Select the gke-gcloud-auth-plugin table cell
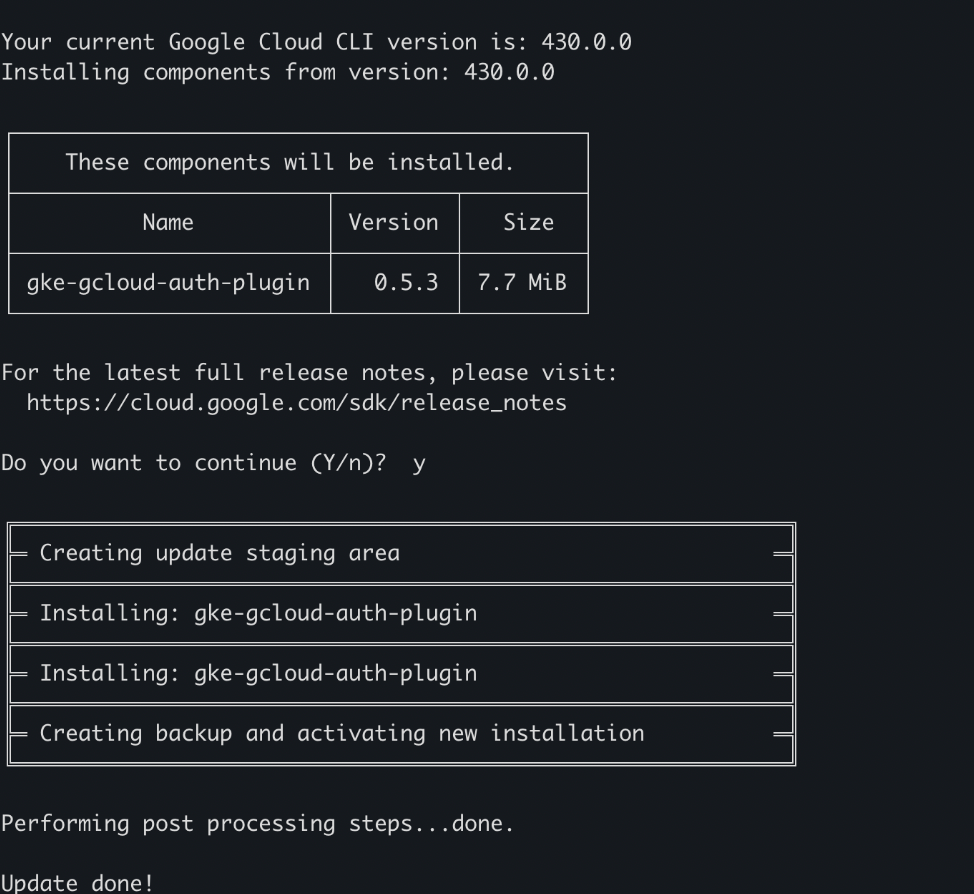The width and height of the screenshot is (974, 894). pos(168,283)
